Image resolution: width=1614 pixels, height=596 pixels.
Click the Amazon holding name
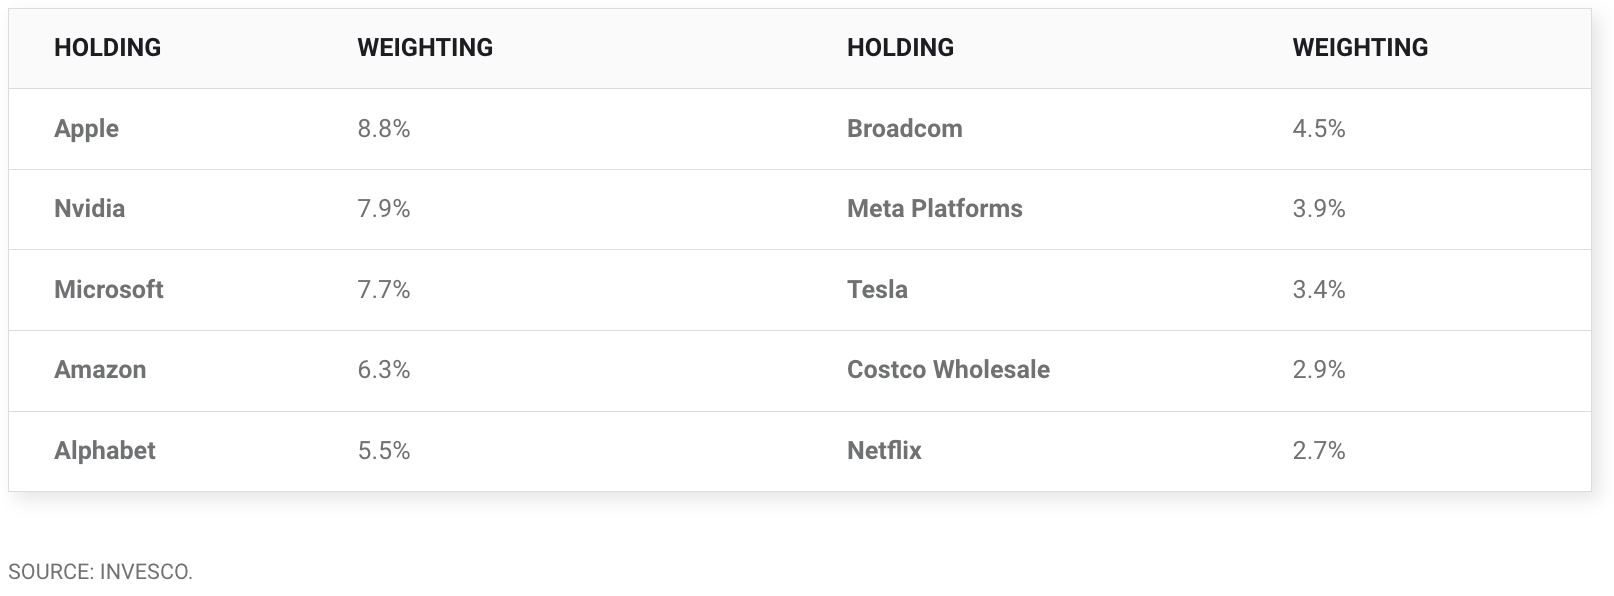[100, 370]
